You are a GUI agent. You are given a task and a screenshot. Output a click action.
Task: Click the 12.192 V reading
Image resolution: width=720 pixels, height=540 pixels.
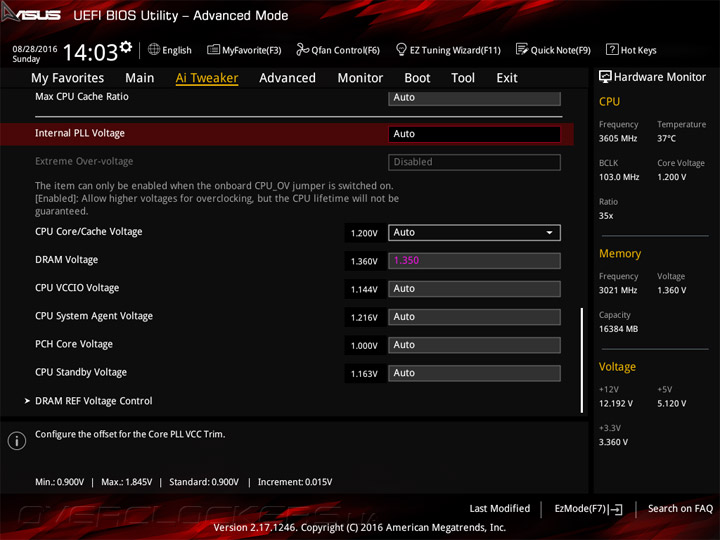click(616, 404)
